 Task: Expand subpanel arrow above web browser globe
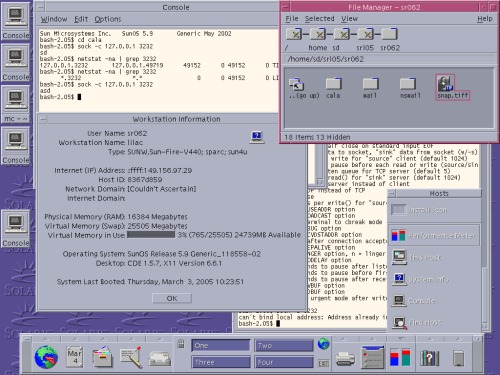point(46,339)
